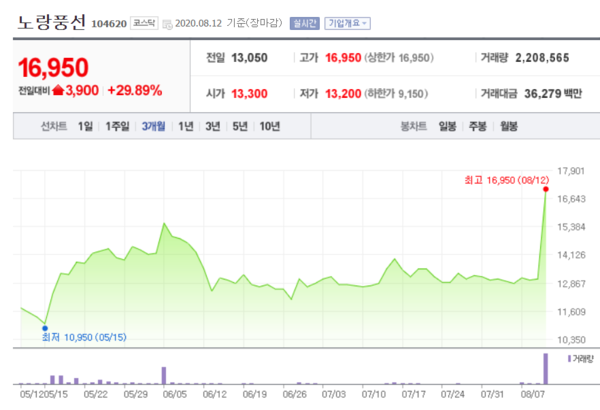Click the 실시간 button
Viewport: 600px width, 410px height.
[x=305, y=23]
